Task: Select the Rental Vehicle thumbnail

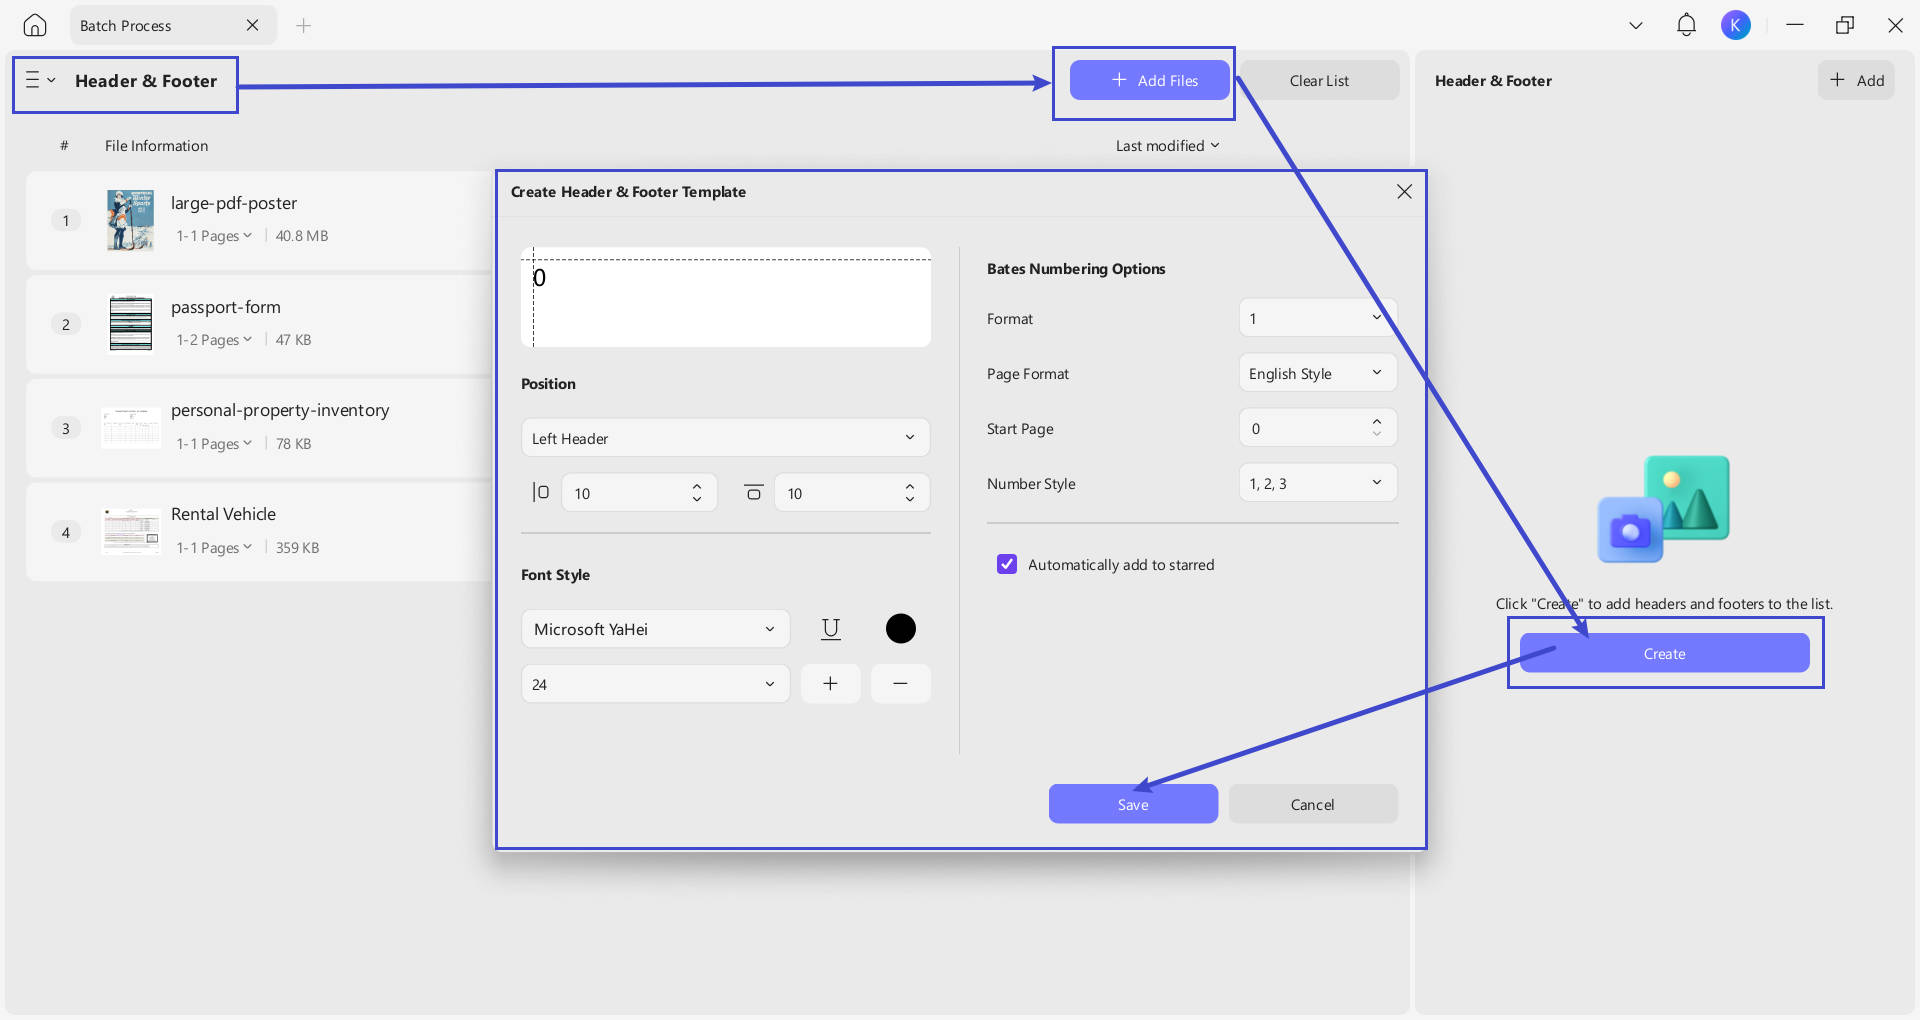Action: 131,531
